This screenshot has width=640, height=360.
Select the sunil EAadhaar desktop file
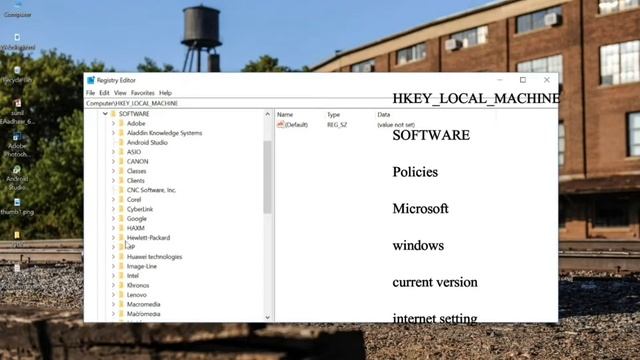click(17, 111)
